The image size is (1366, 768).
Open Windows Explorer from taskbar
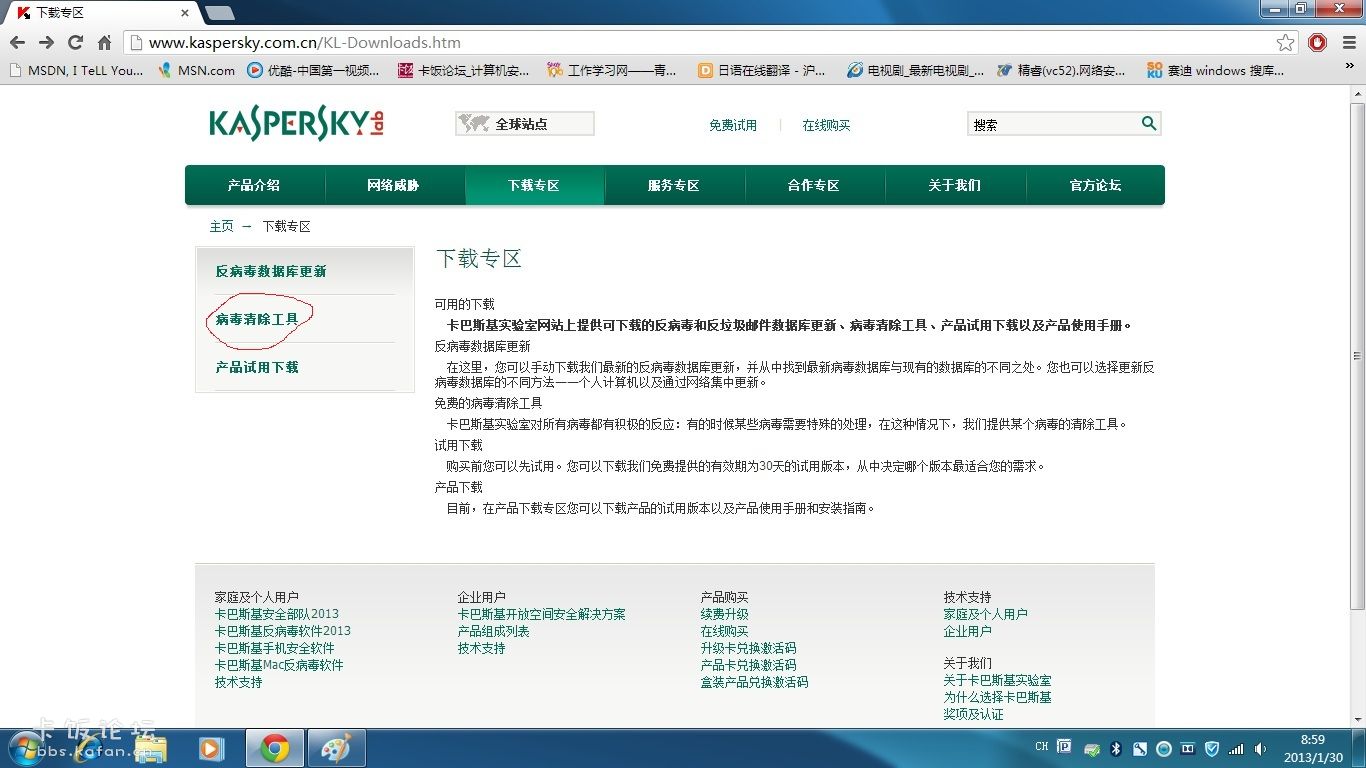[x=150, y=748]
